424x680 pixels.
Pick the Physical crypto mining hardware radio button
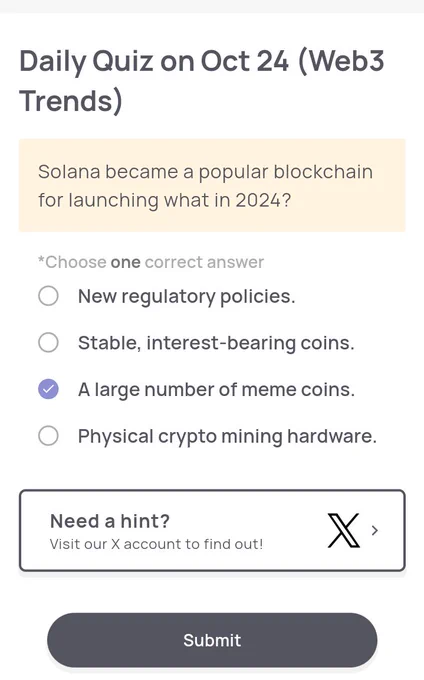click(x=48, y=435)
